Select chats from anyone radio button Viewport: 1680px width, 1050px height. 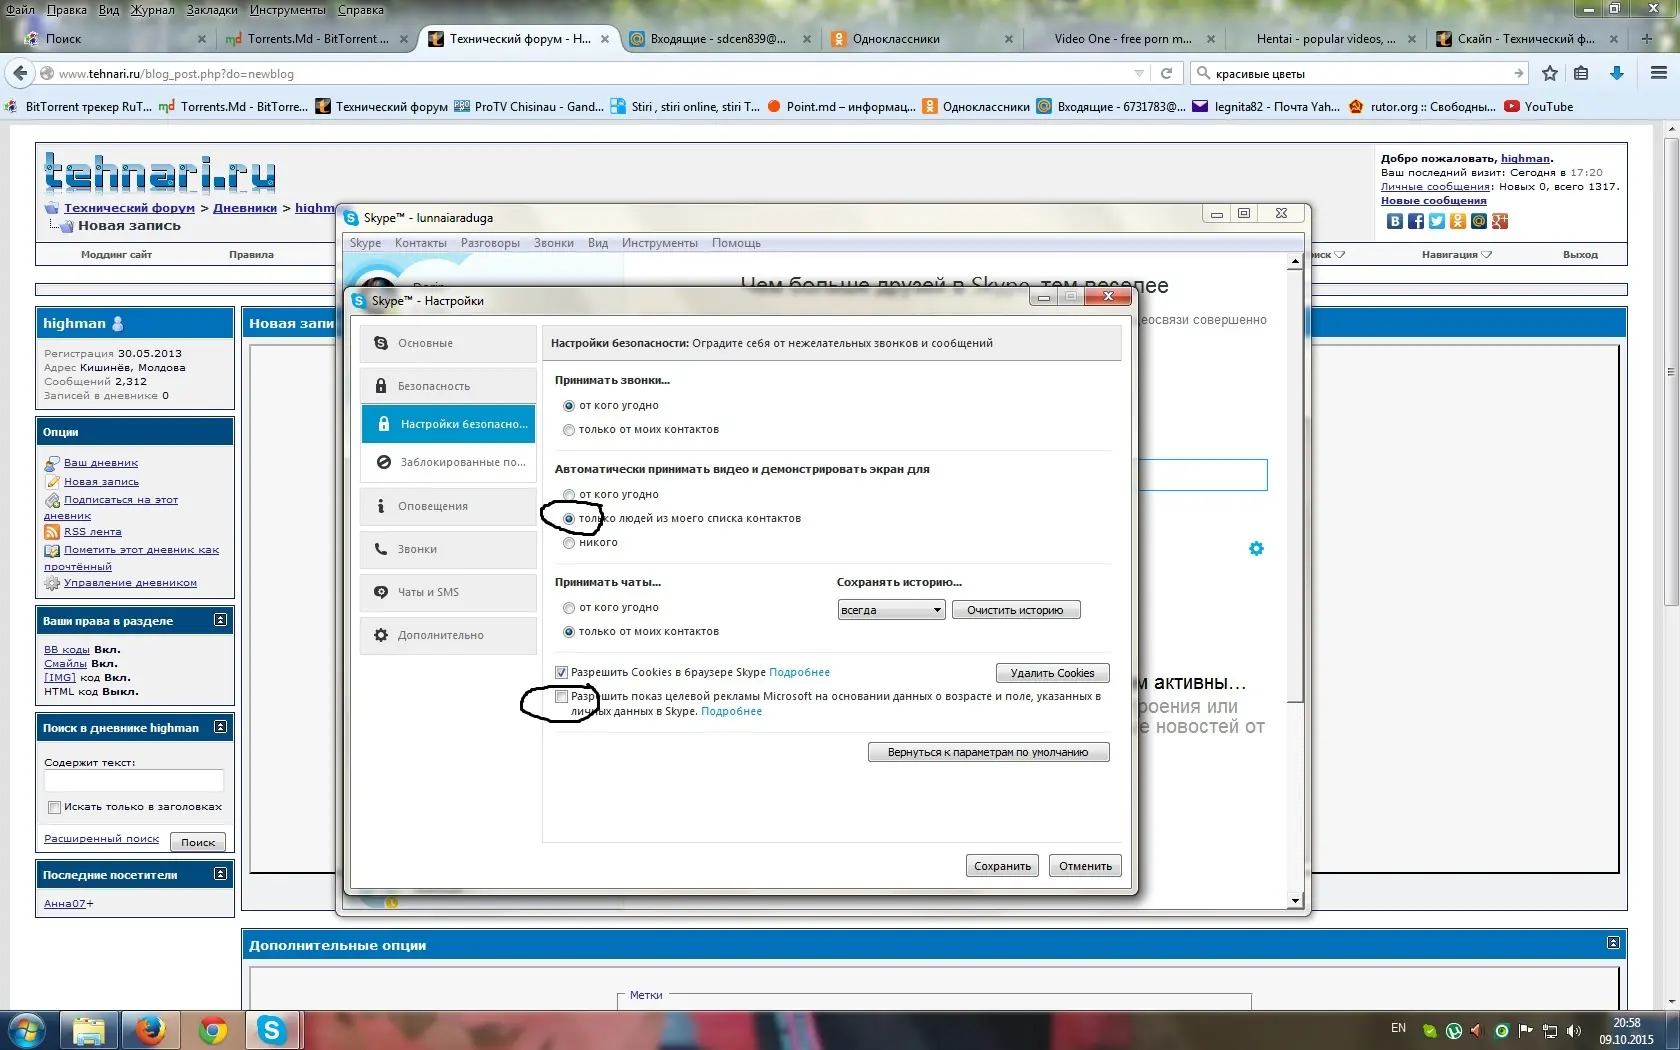tap(569, 608)
